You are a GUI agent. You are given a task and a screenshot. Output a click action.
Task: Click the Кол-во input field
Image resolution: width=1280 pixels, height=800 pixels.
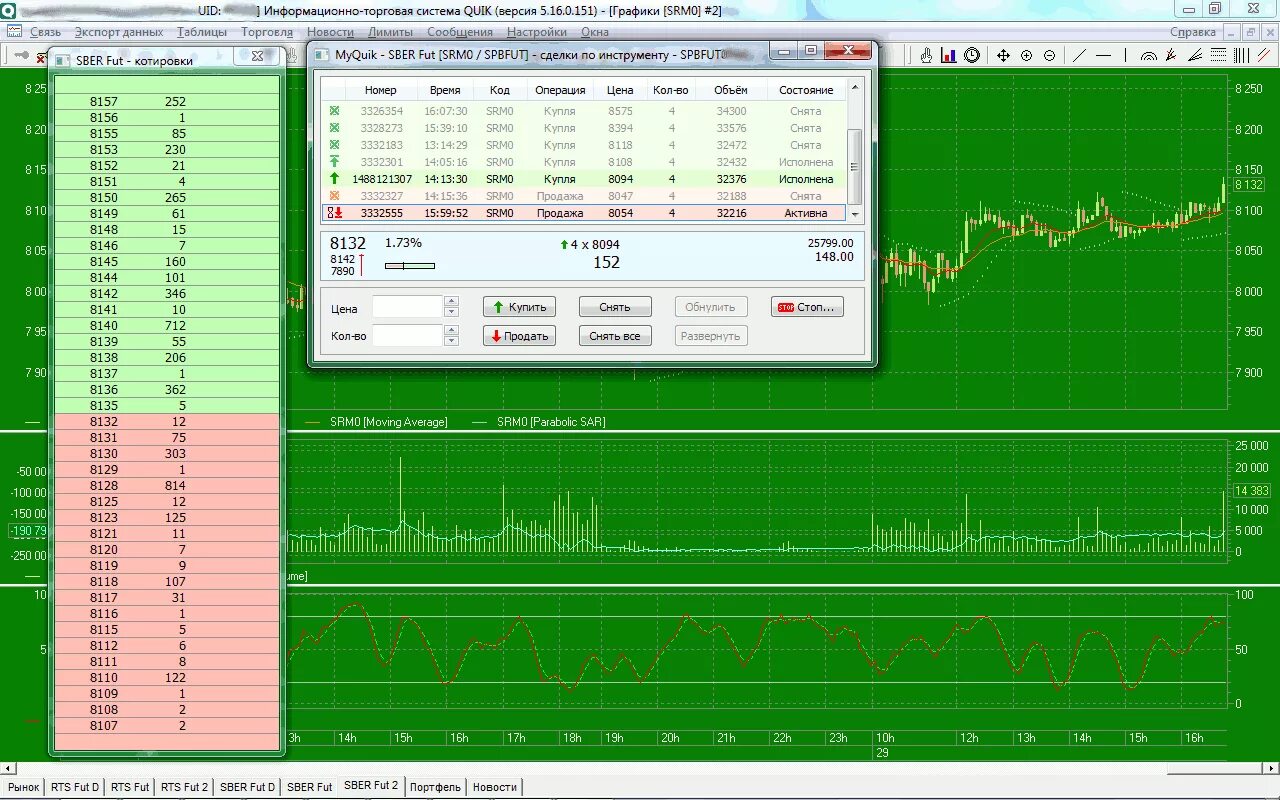point(408,336)
